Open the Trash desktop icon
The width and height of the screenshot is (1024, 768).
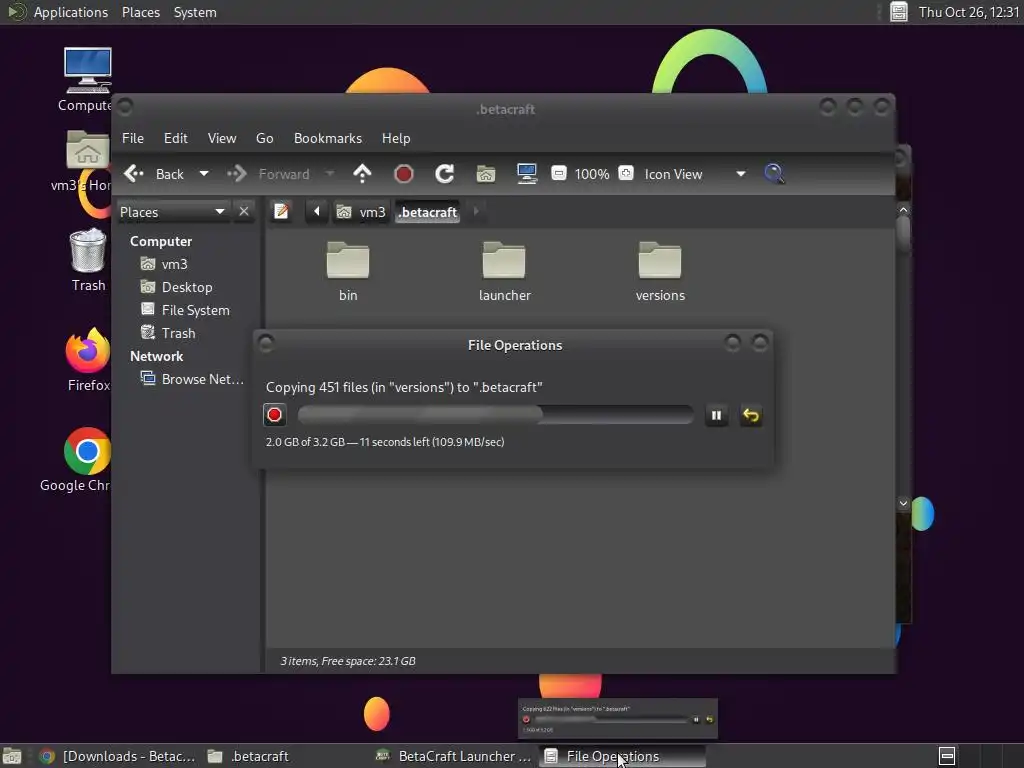point(88,259)
